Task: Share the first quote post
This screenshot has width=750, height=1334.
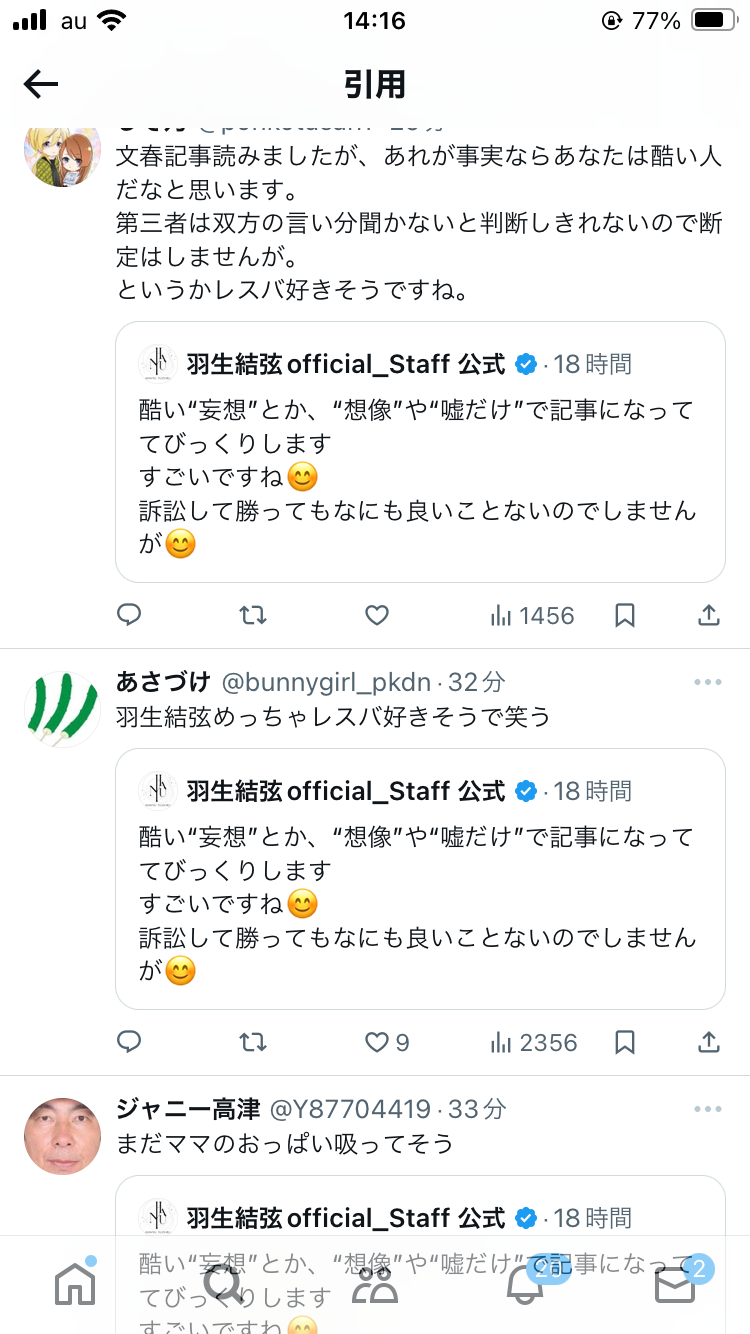Action: (x=708, y=615)
